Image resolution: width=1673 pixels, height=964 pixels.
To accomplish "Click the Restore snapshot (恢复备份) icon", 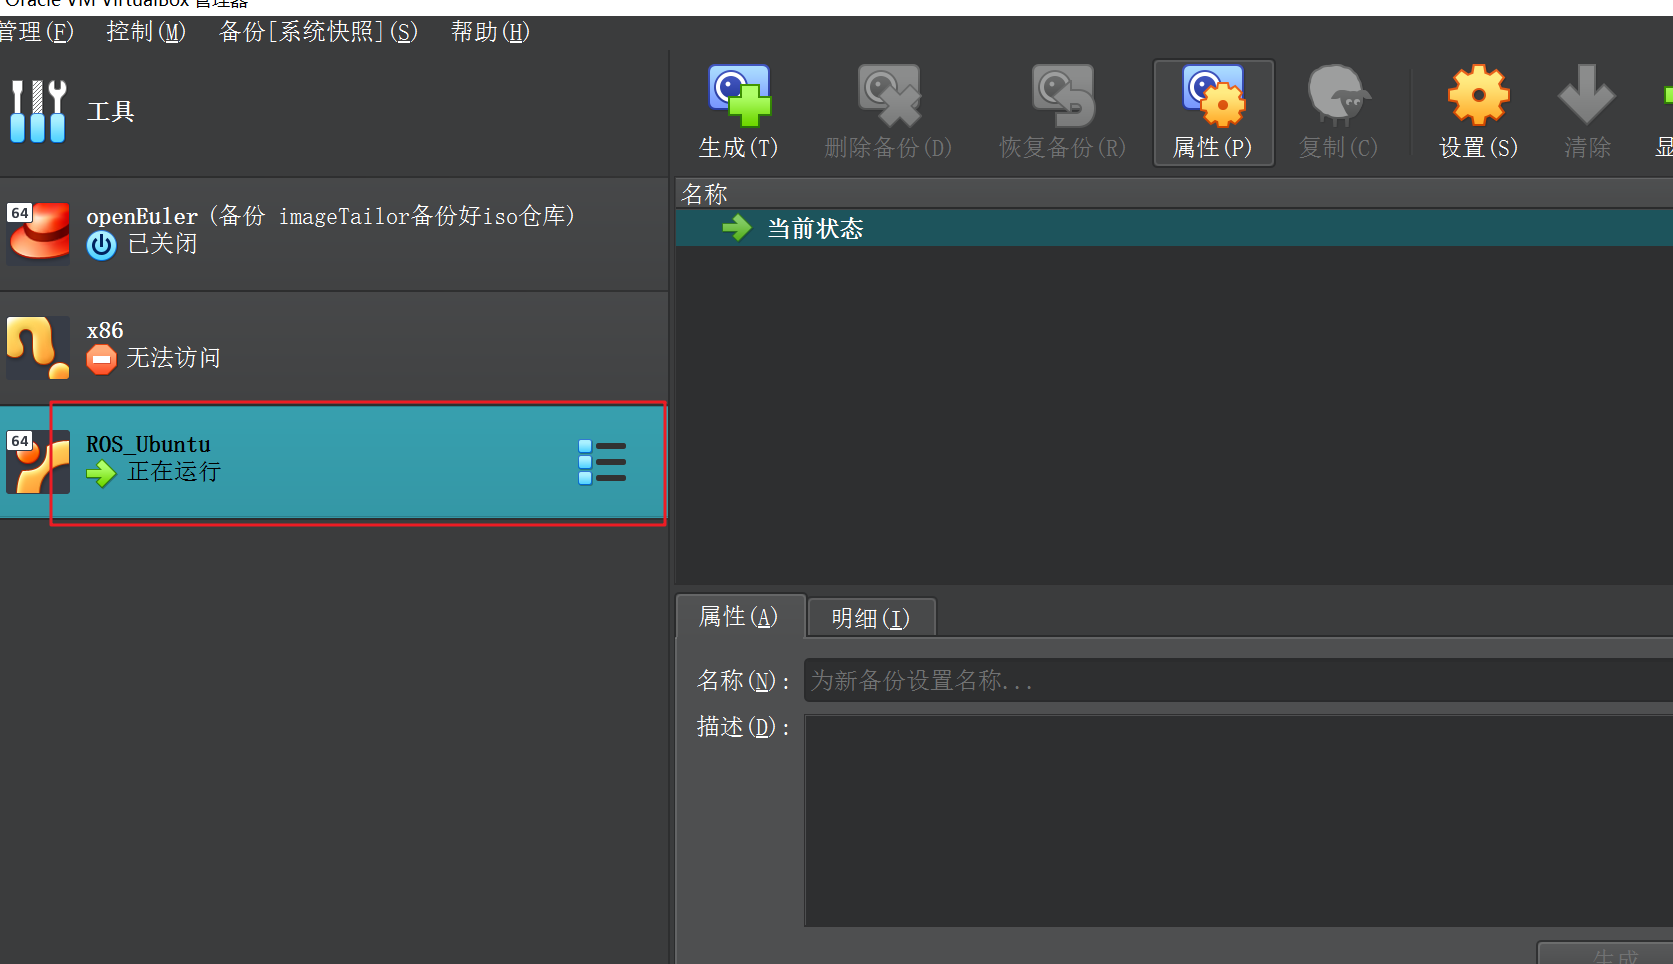I will (x=1062, y=98).
